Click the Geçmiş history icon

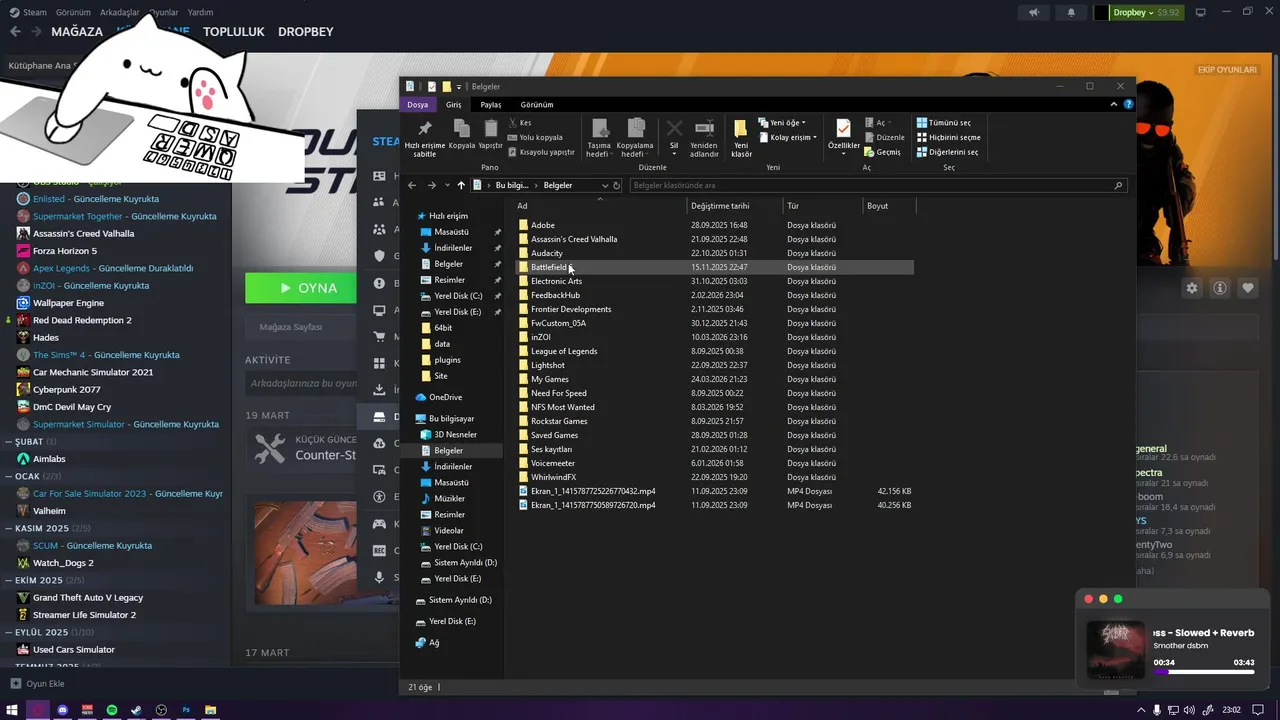tap(882, 152)
